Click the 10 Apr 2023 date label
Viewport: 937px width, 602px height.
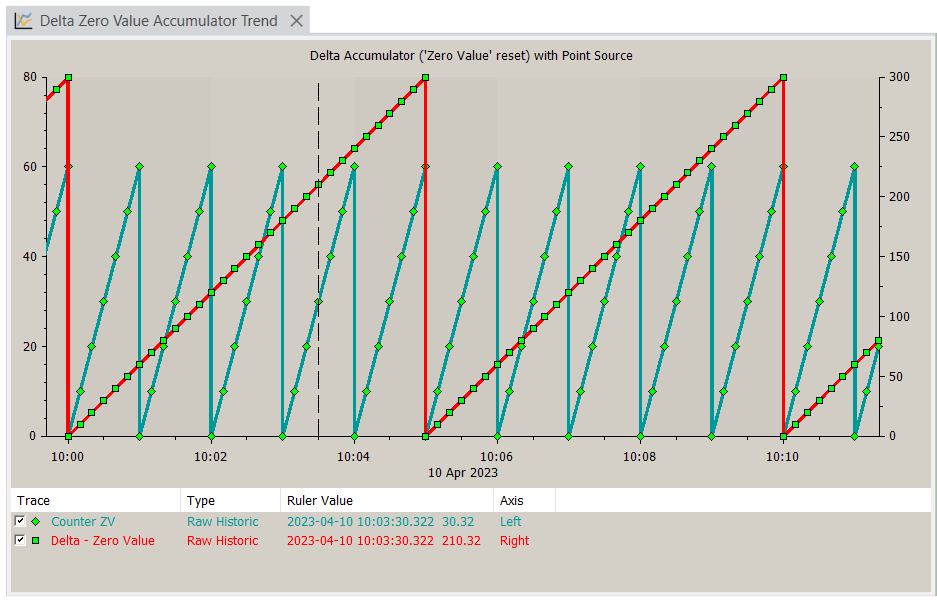tap(463, 472)
